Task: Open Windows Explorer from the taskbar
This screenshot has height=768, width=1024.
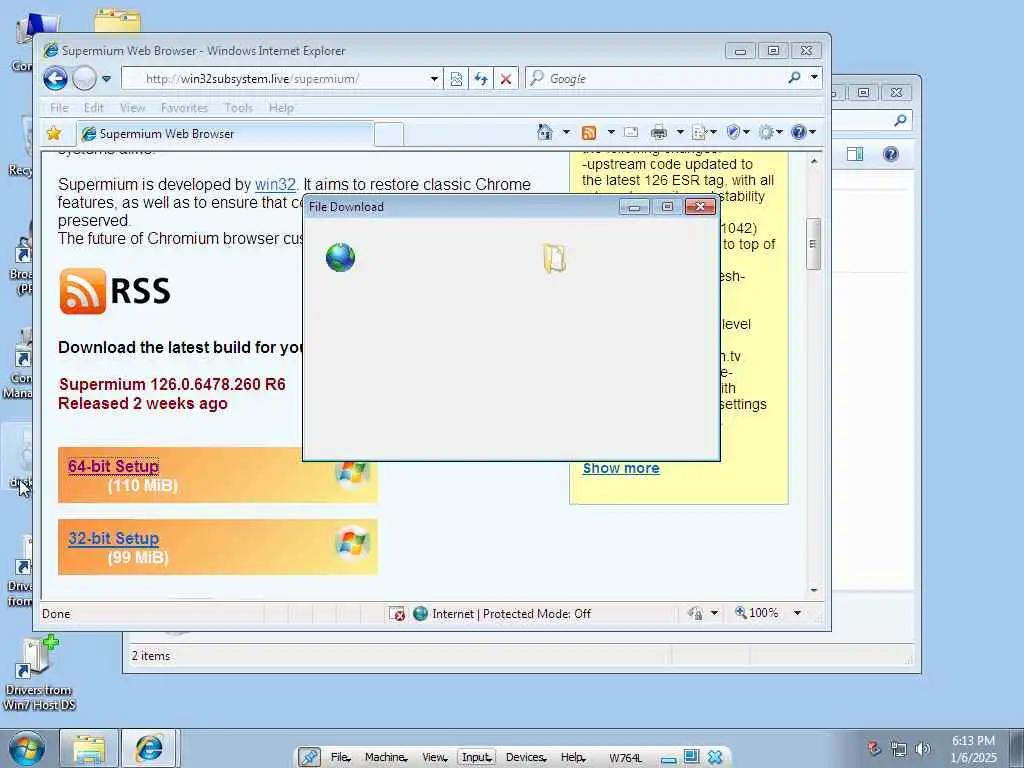Action: 89,748
